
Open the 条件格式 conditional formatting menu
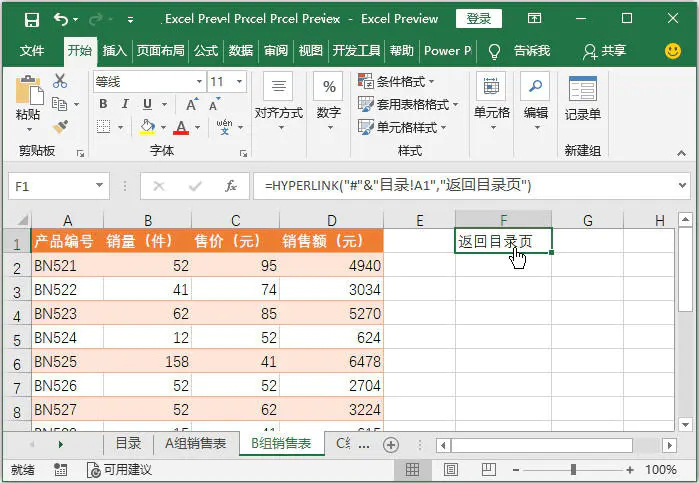pos(396,82)
